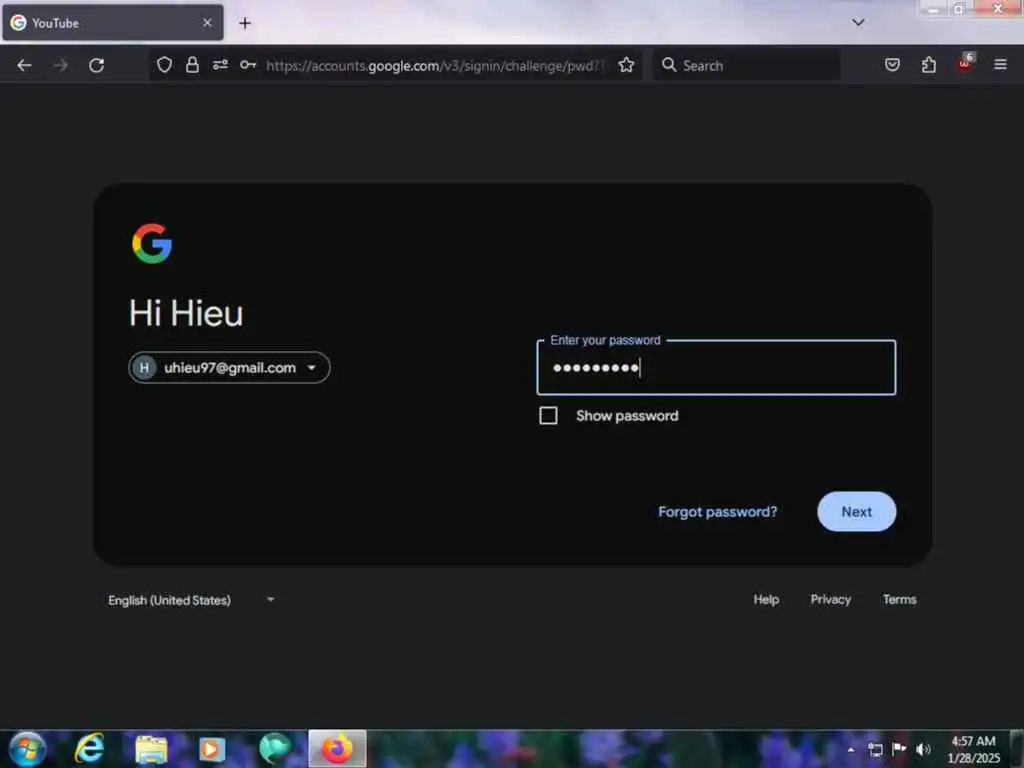List all tabs with the chevron
1024x768 pixels.
tap(858, 22)
